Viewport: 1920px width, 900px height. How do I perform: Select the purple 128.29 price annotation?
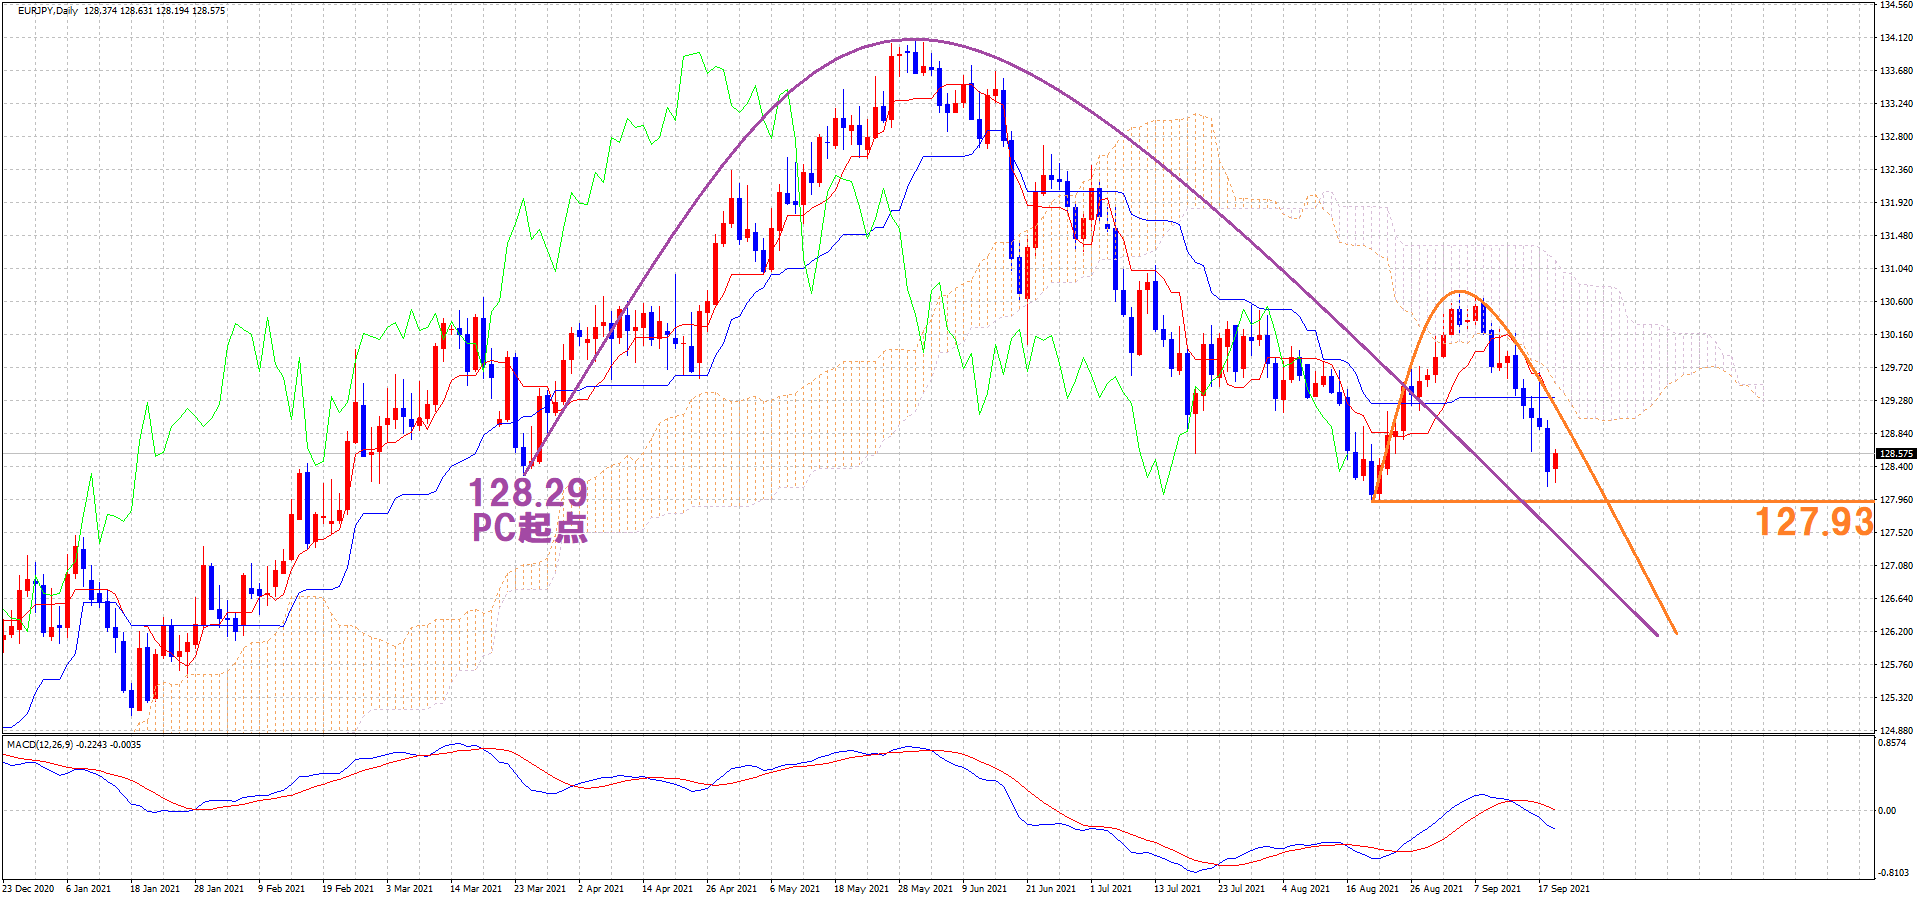click(x=528, y=493)
